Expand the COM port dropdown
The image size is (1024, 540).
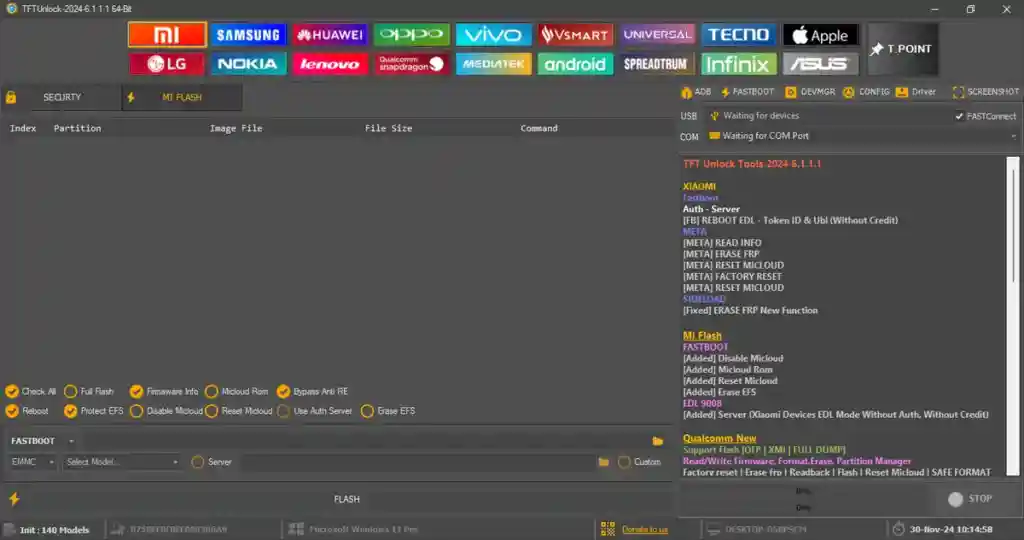[1013, 136]
